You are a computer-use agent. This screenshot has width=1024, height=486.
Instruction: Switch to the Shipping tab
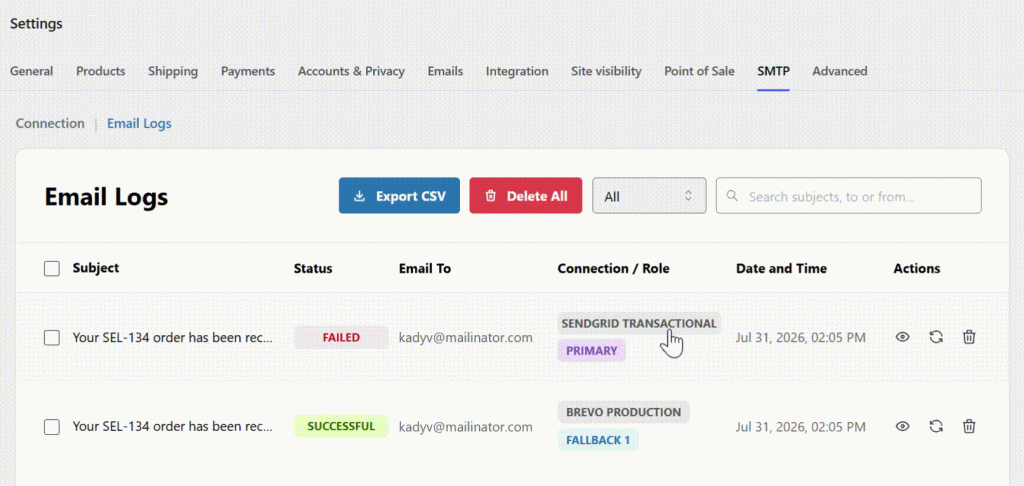click(173, 71)
